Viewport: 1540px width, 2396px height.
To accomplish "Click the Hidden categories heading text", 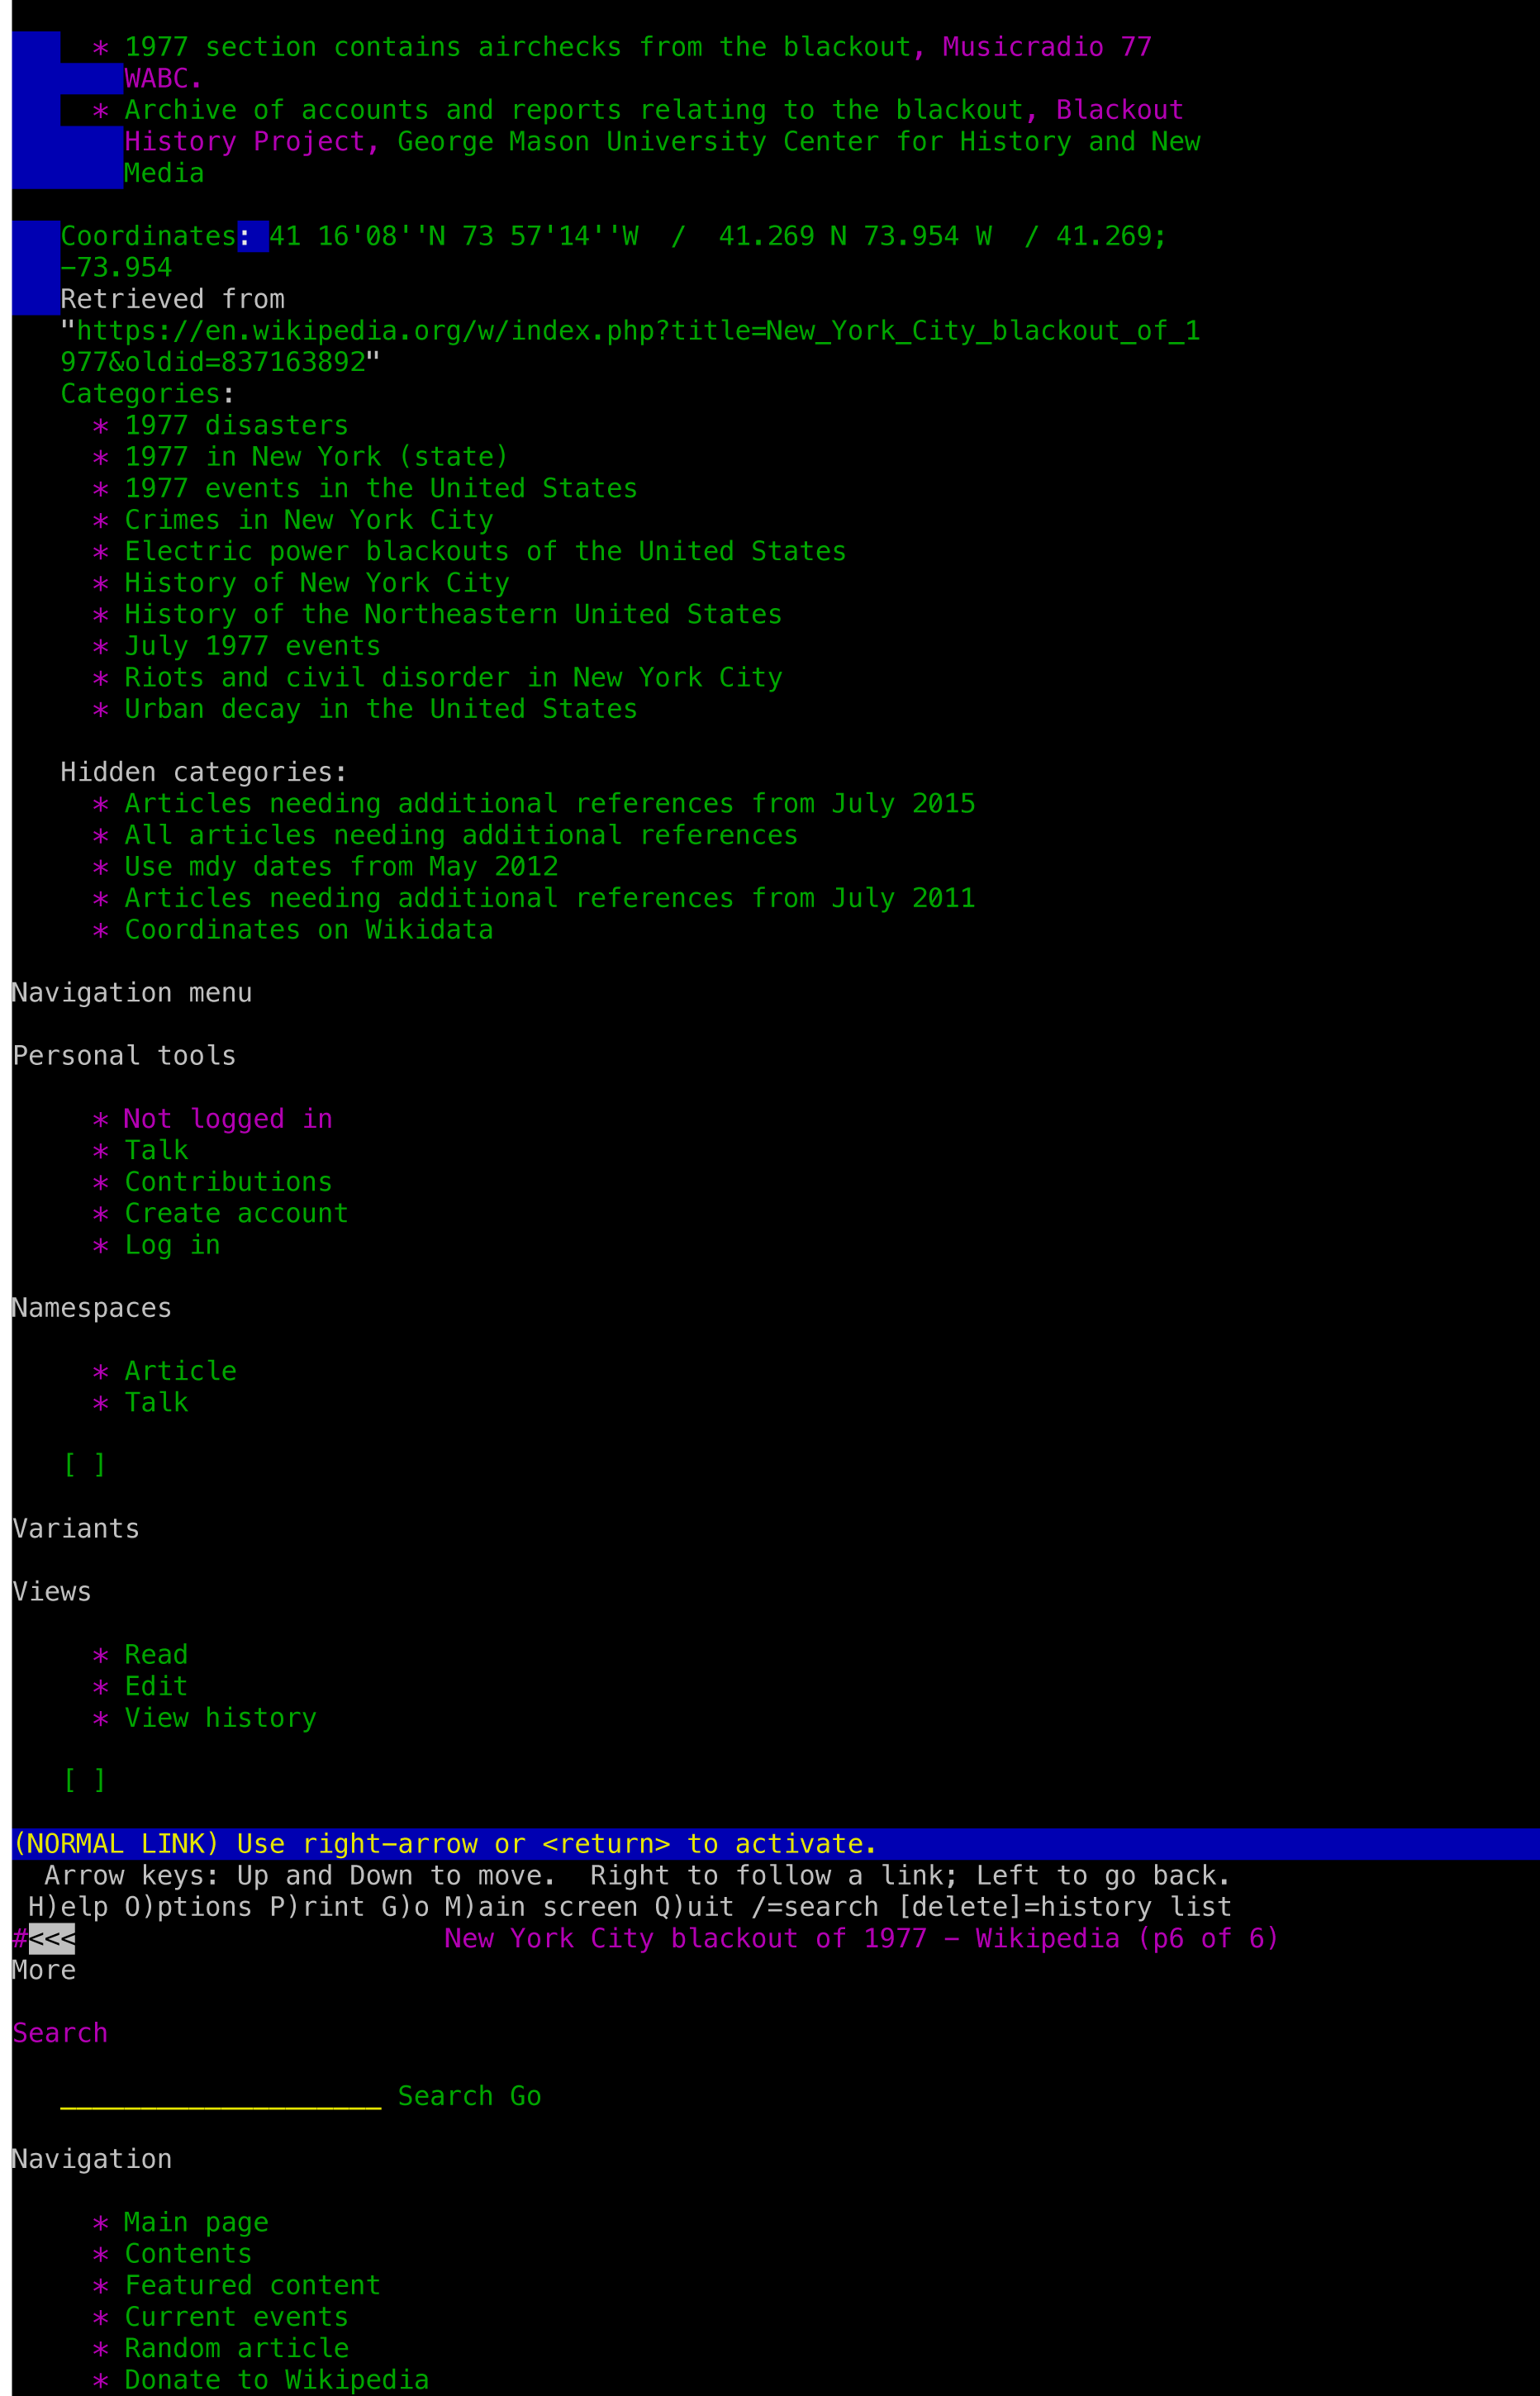I will 204,772.
